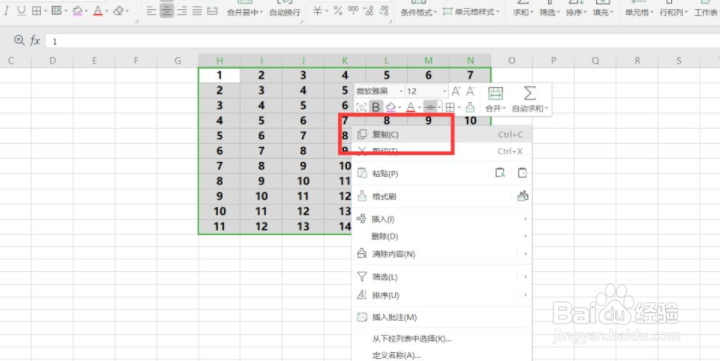
Task: Click the italic button in the ribbon
Action: 6,11
